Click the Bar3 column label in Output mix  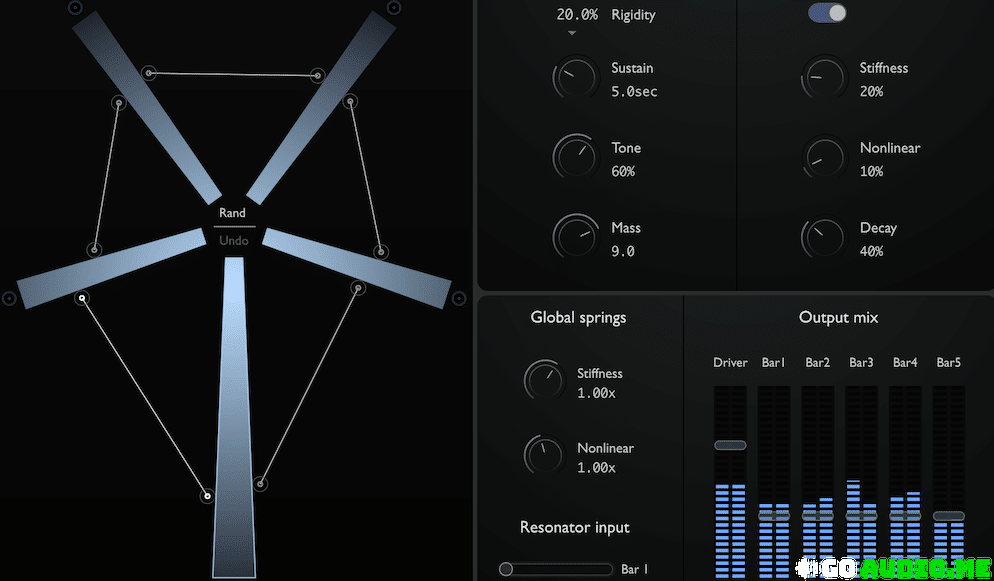point(862,362)
